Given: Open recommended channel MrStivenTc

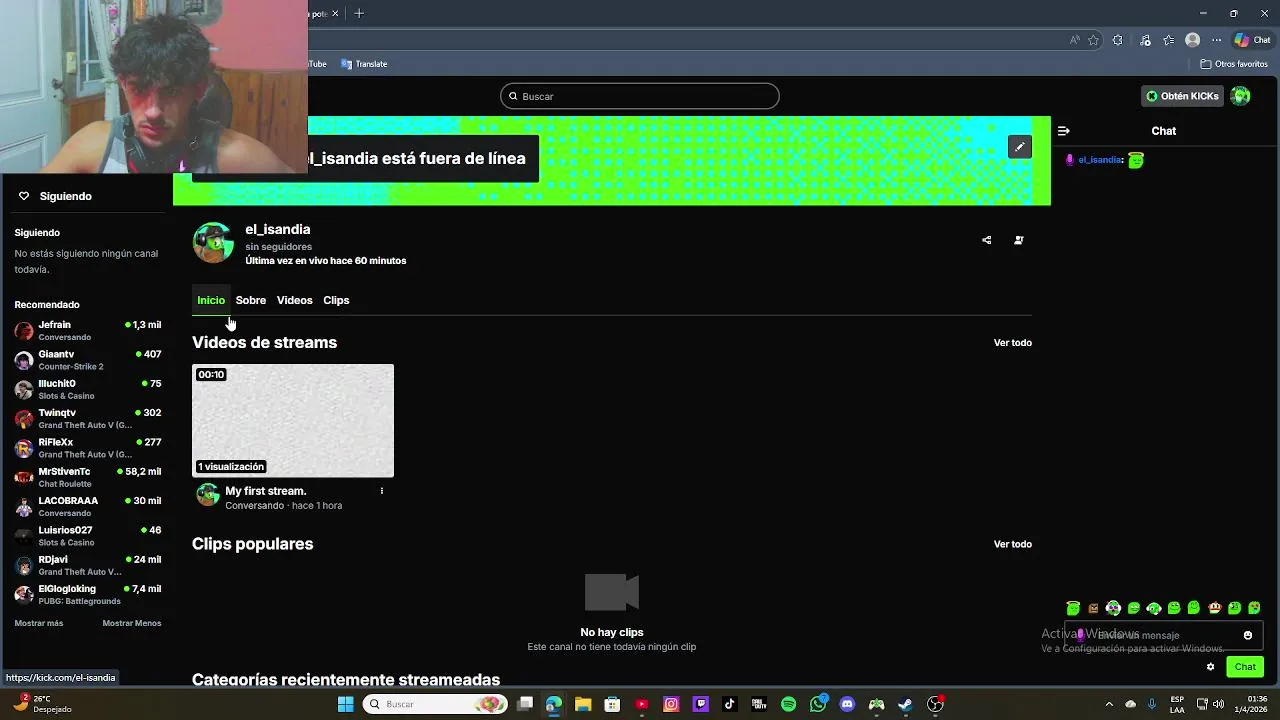Looking at the screenshot, I should pos(88,477).
